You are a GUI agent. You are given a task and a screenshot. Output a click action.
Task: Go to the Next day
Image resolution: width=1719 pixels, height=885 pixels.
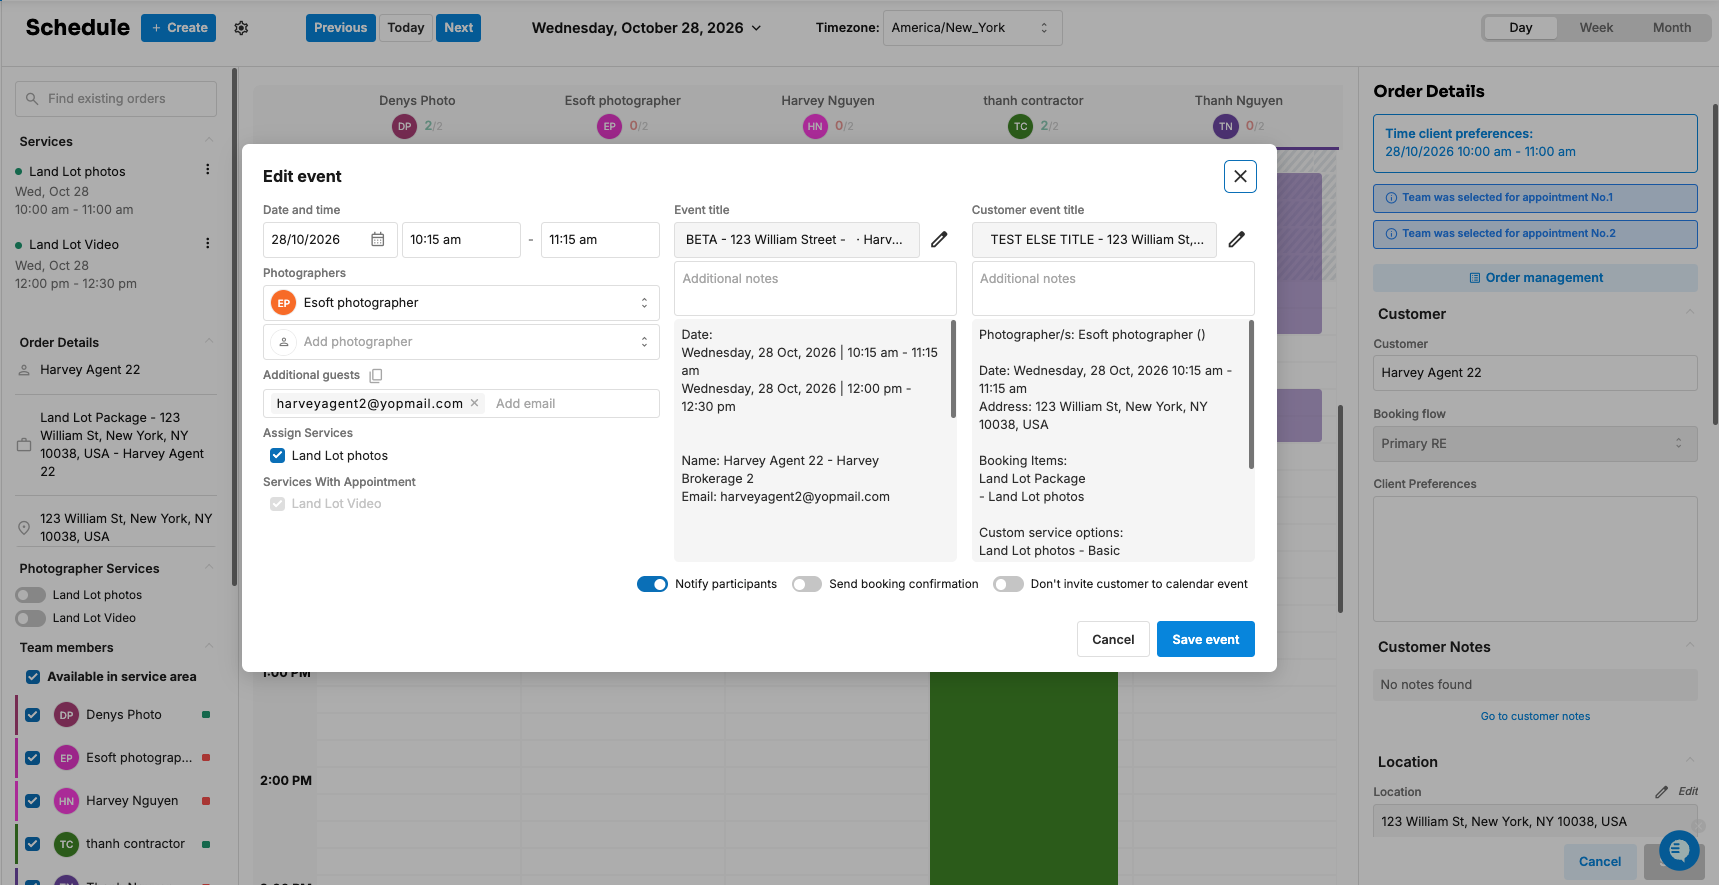458,28
